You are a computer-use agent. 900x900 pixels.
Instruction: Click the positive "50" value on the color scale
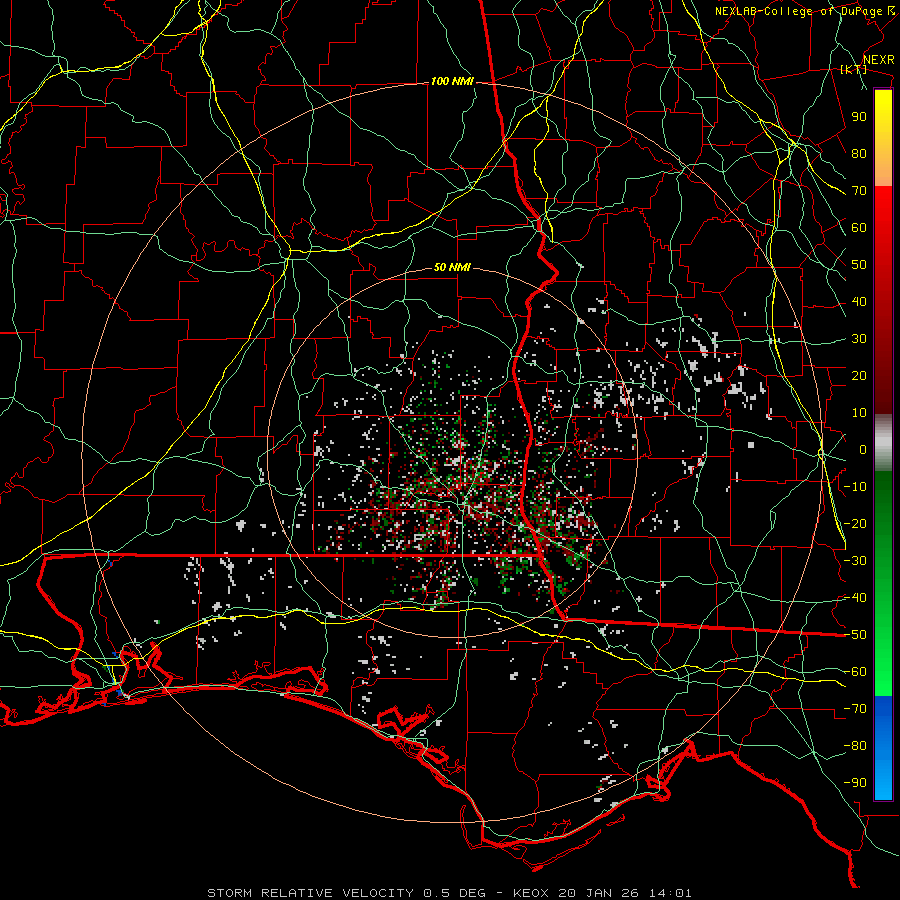click(859, 265)
